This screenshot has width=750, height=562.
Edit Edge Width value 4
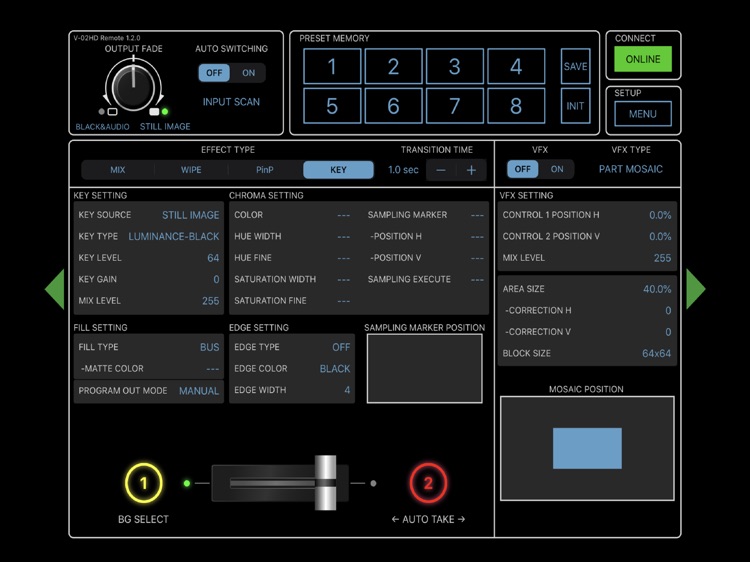click(x=347, y=390)
